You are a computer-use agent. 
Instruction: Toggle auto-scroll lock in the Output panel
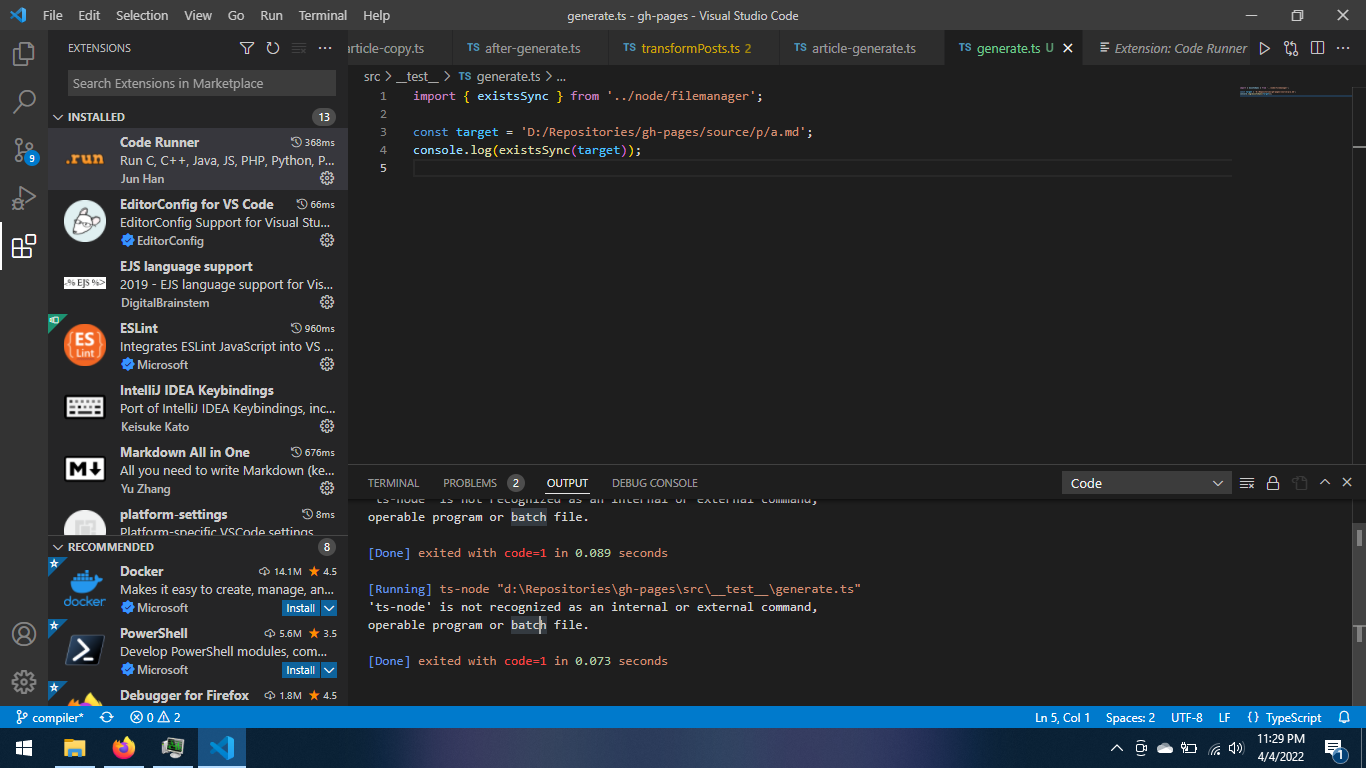click(x=1273, y=482)
